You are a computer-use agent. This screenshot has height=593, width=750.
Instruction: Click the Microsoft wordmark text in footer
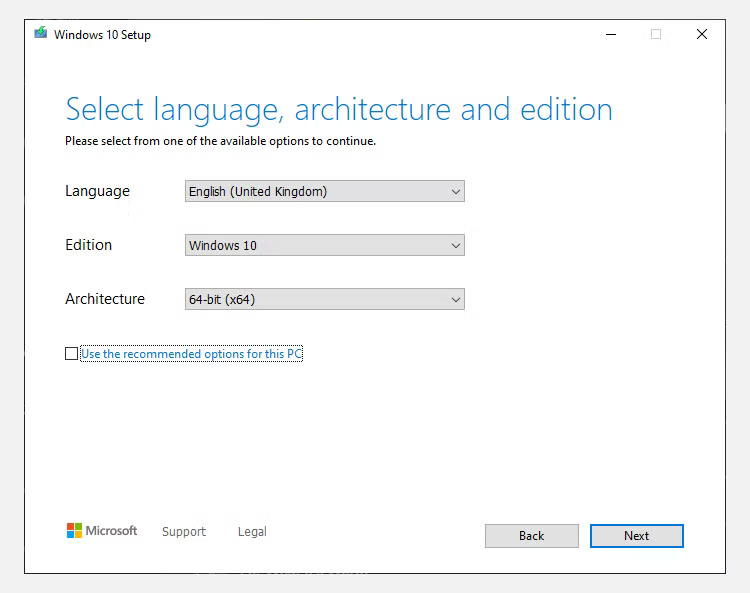pos(111,531)
